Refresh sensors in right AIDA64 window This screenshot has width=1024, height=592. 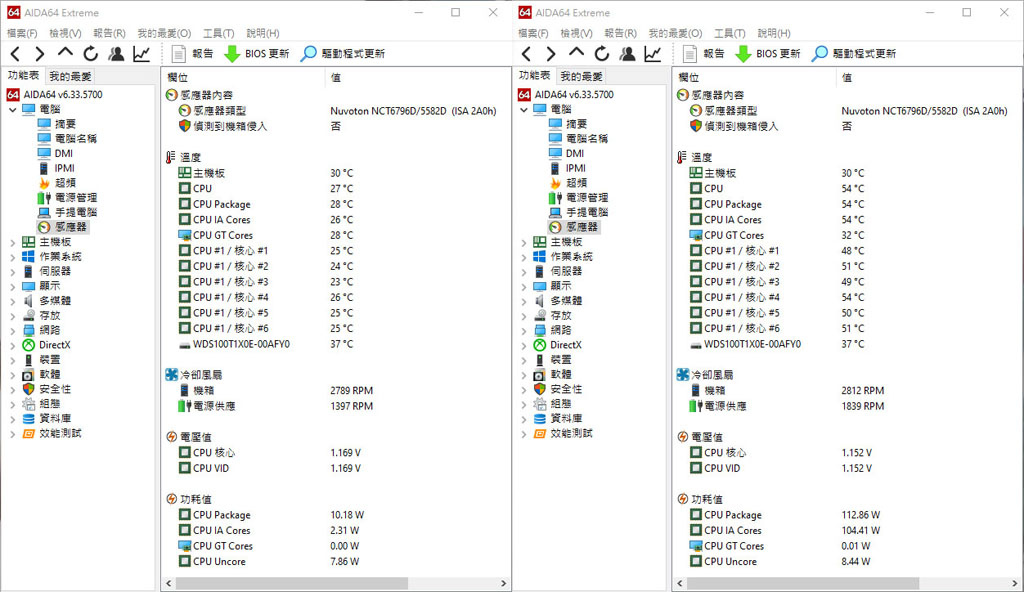point(602,54)
